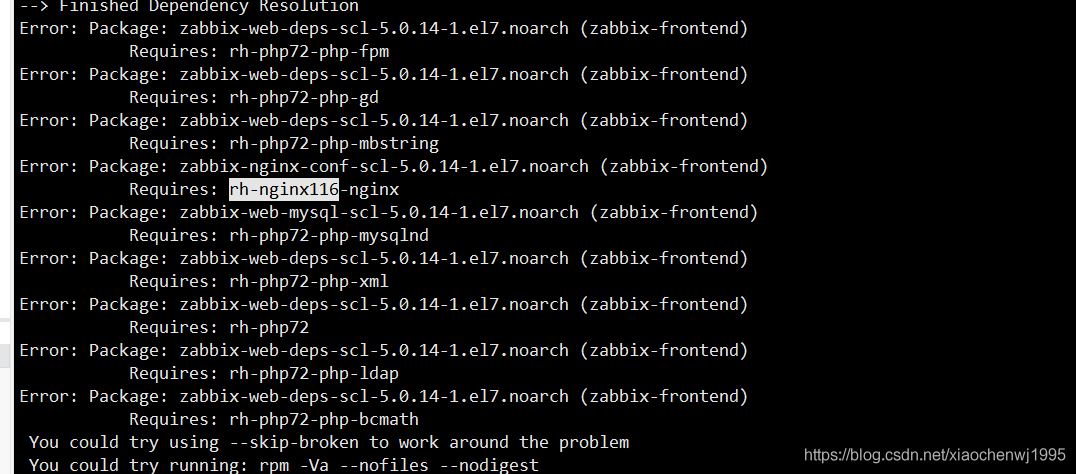
Task: Click the rh-php72-php-fpm requirement text
Action: (x=309, y=51)
